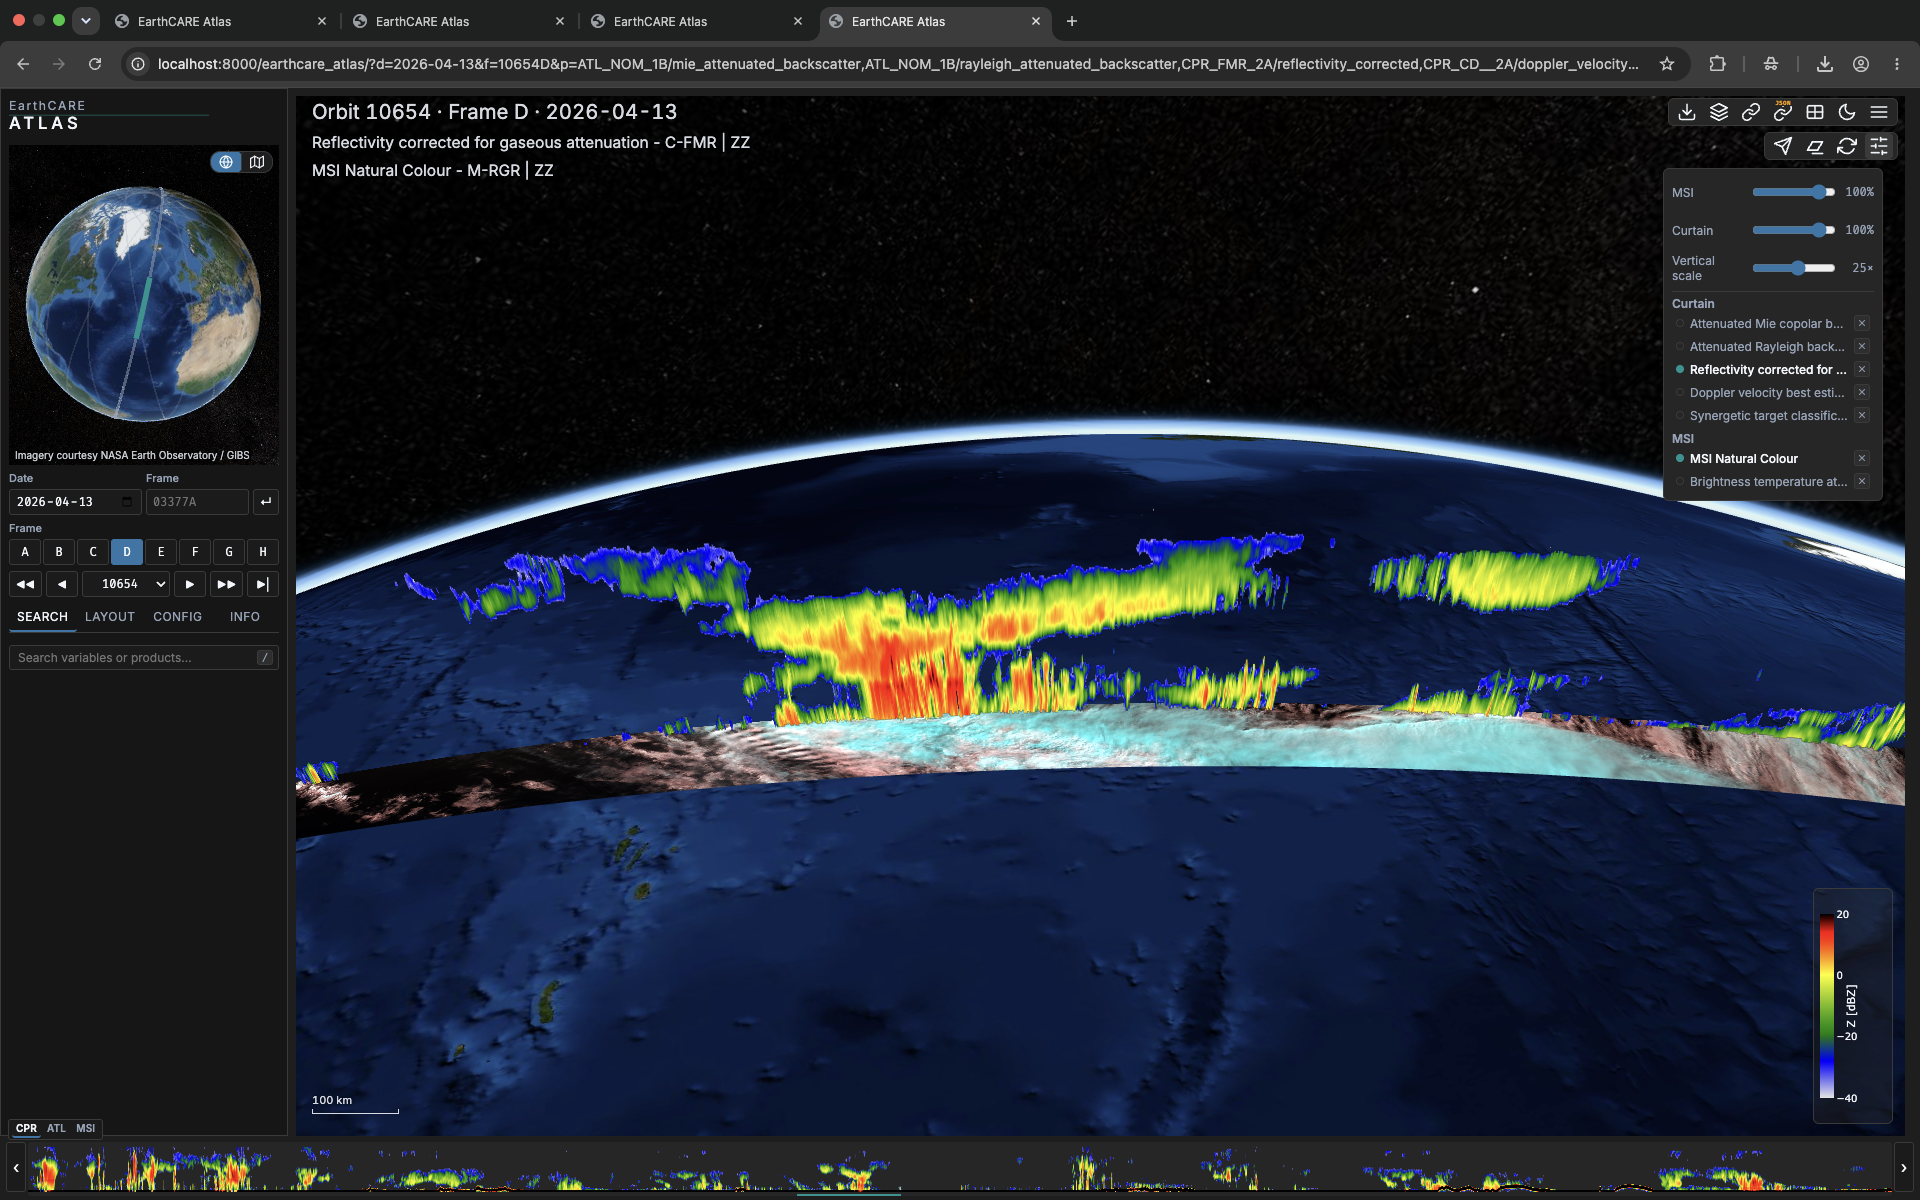
Task: Select frame G
Action: tap(229, 552)
